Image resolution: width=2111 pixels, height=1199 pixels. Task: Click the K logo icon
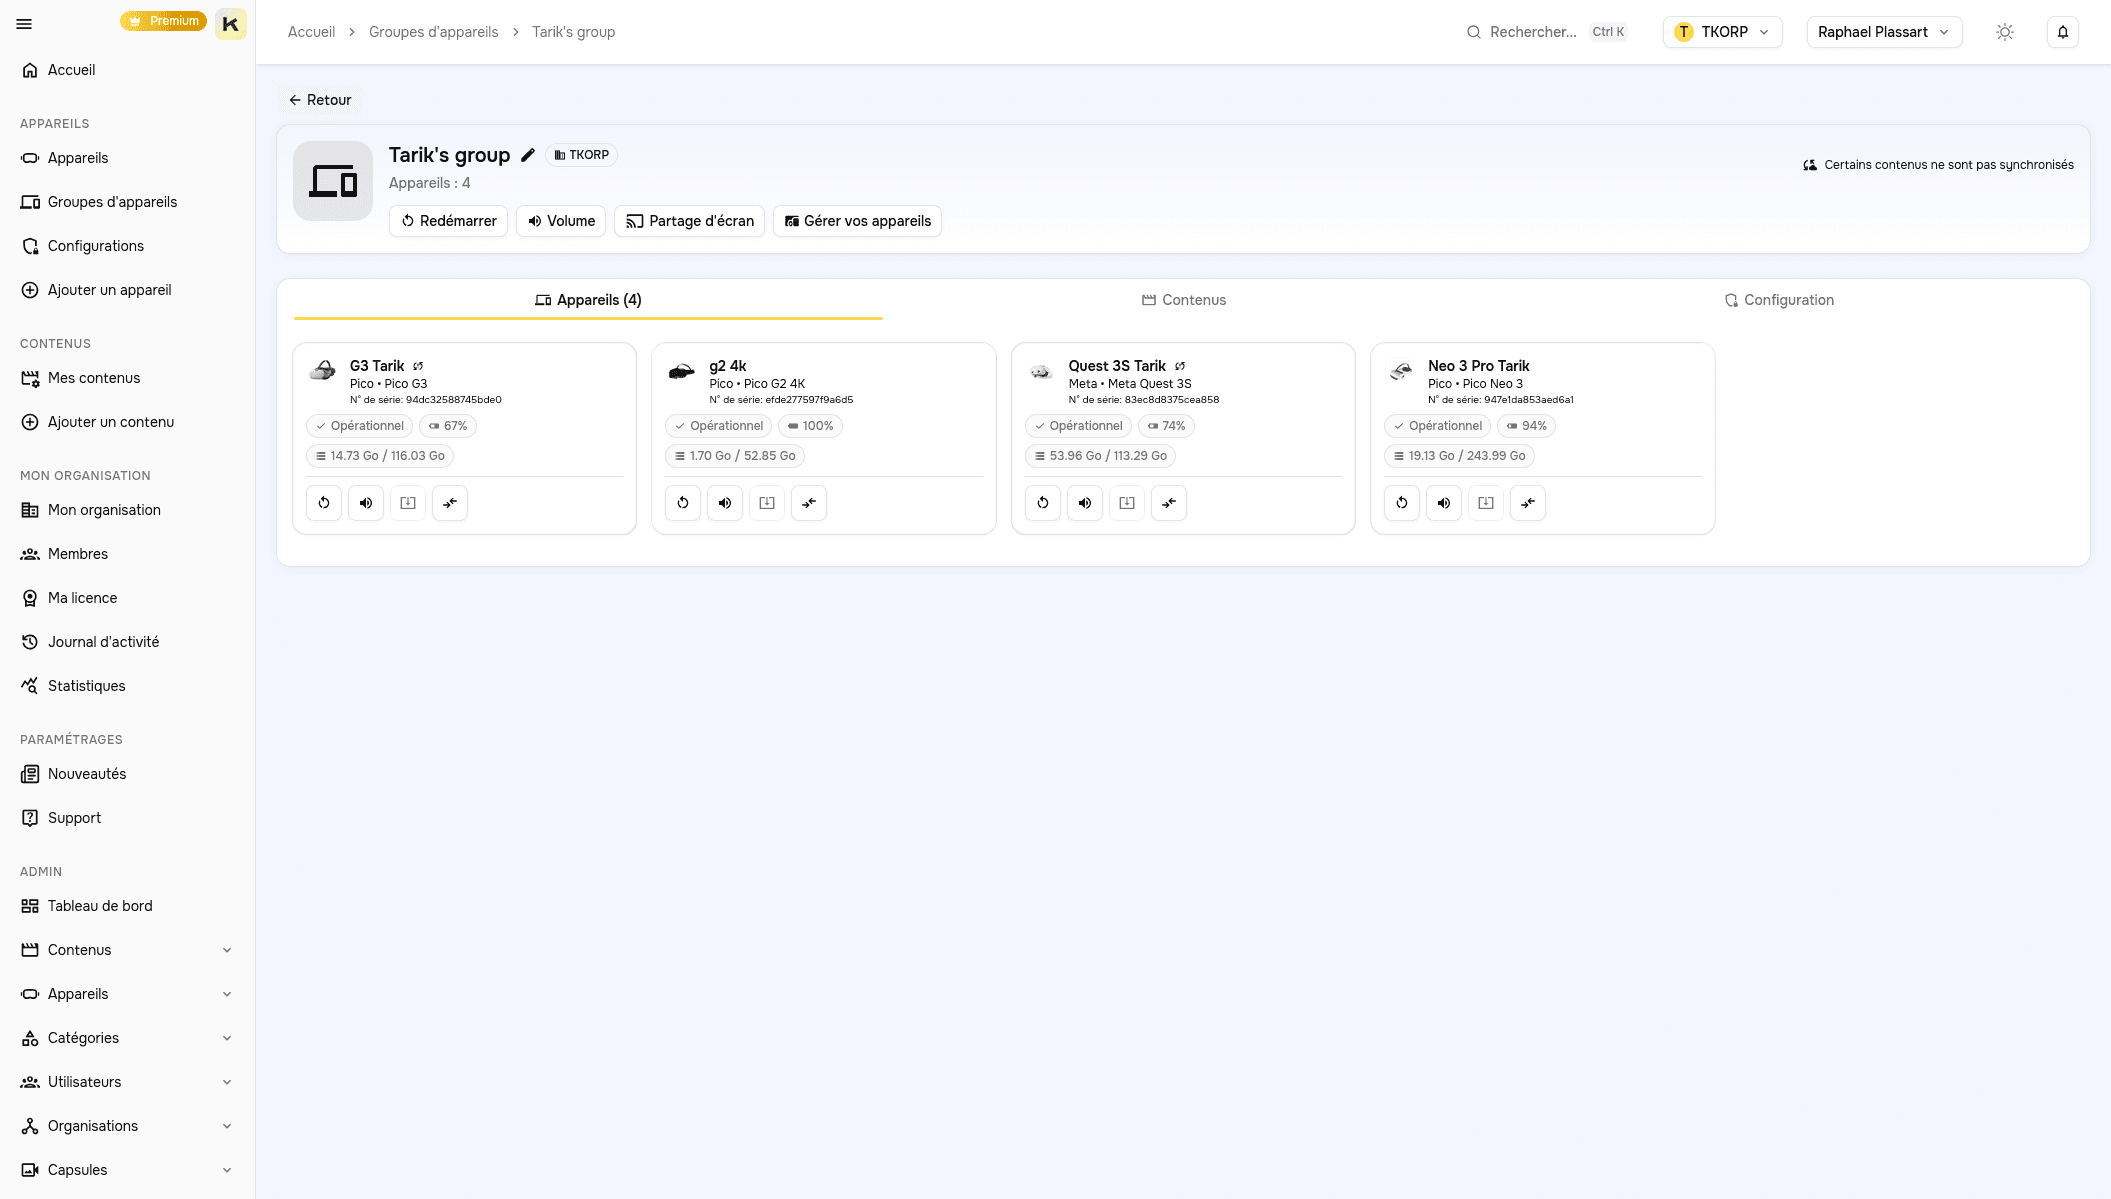tap(230, 24)
